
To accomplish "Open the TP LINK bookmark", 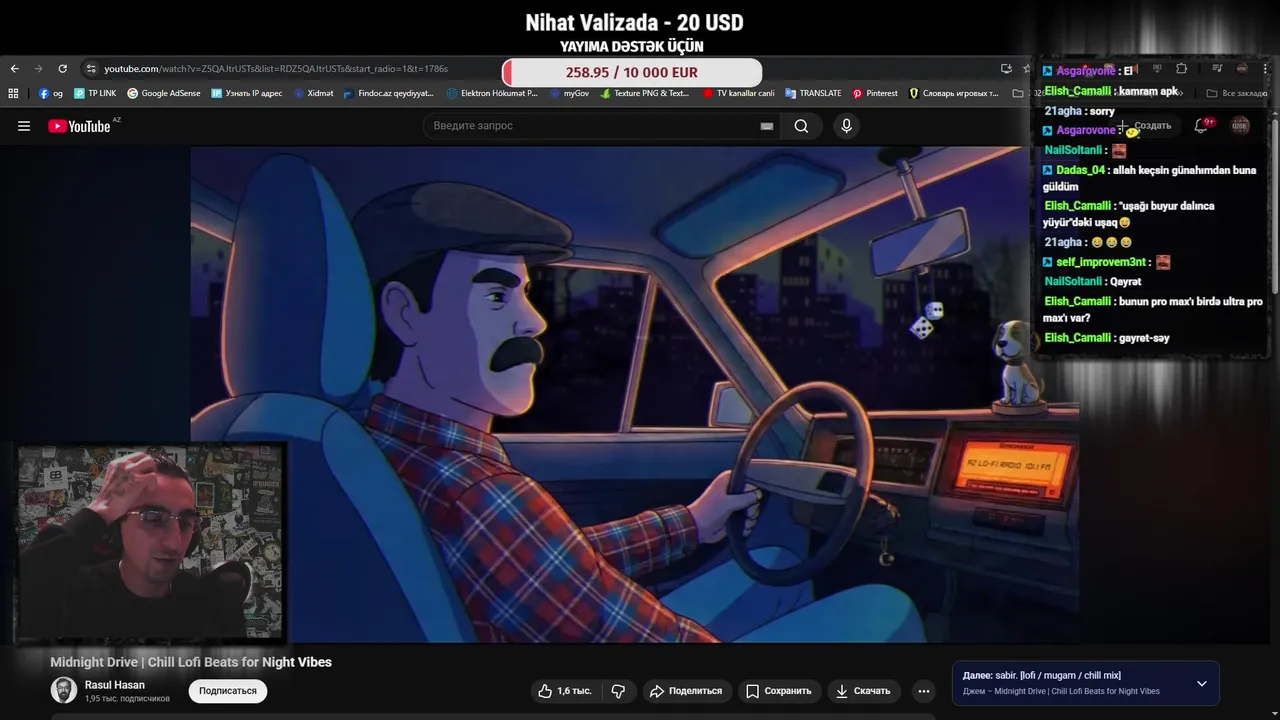I will pyautogui.click(x=95, y=93).
